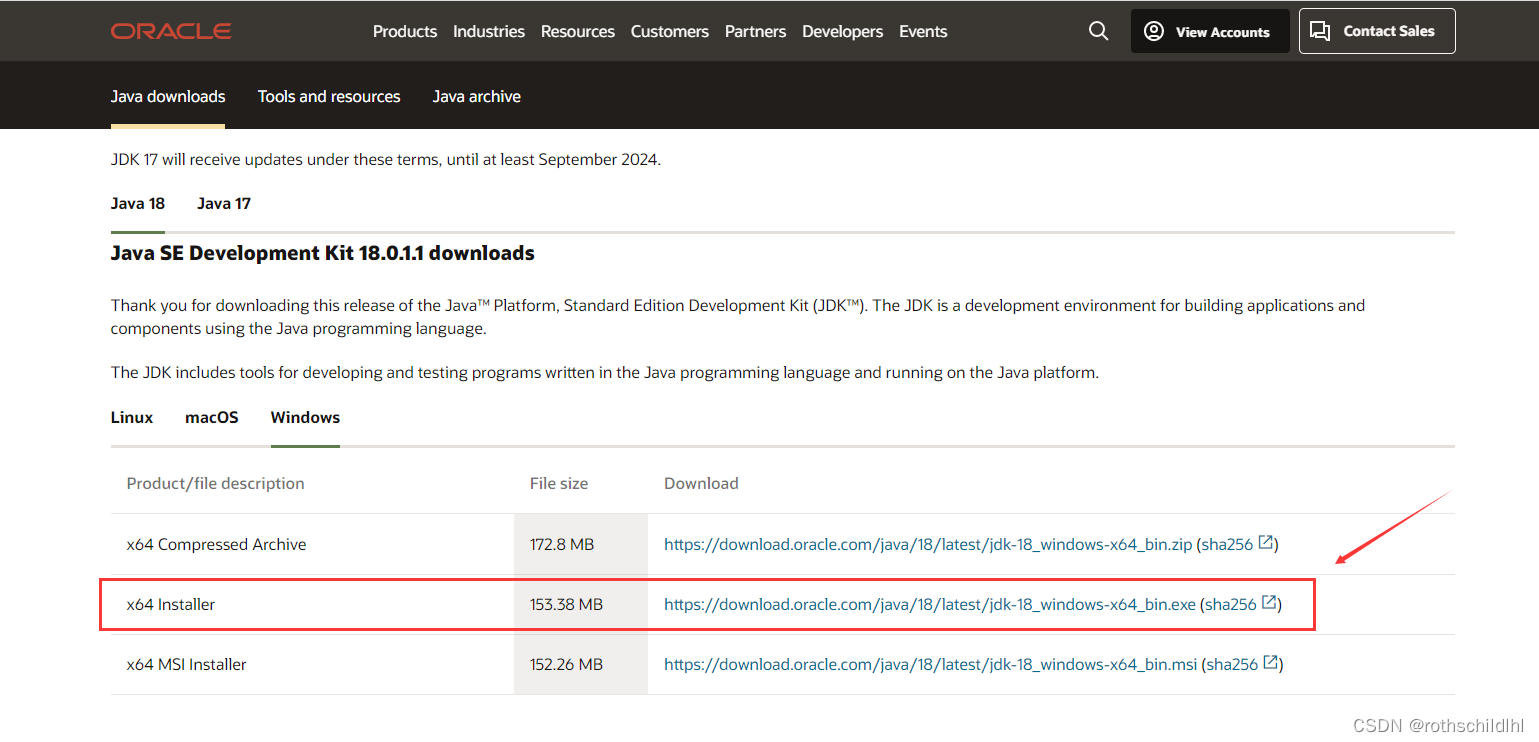Image resolution: width=1539 pixels, height=742 pixels.
Task: Open the Developers menu
Action: tap(843, 31)
